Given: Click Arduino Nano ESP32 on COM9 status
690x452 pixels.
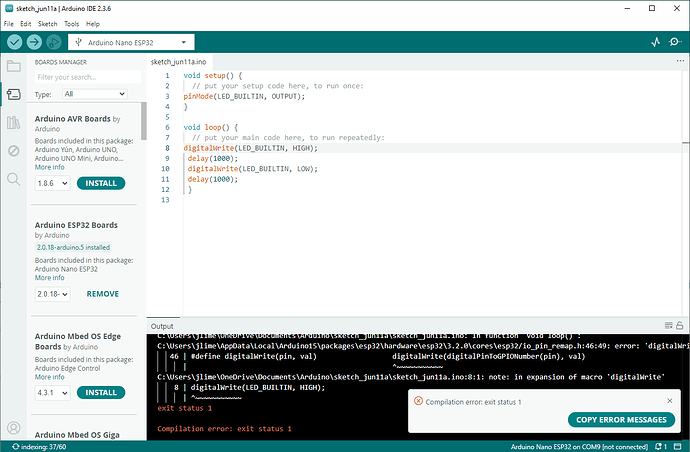Looking at the screenshot, I should click(x=579, y=447).
